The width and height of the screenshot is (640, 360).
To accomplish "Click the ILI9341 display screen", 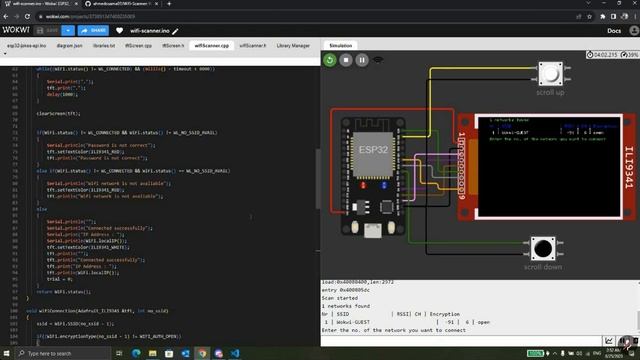I will coord(550,167).
